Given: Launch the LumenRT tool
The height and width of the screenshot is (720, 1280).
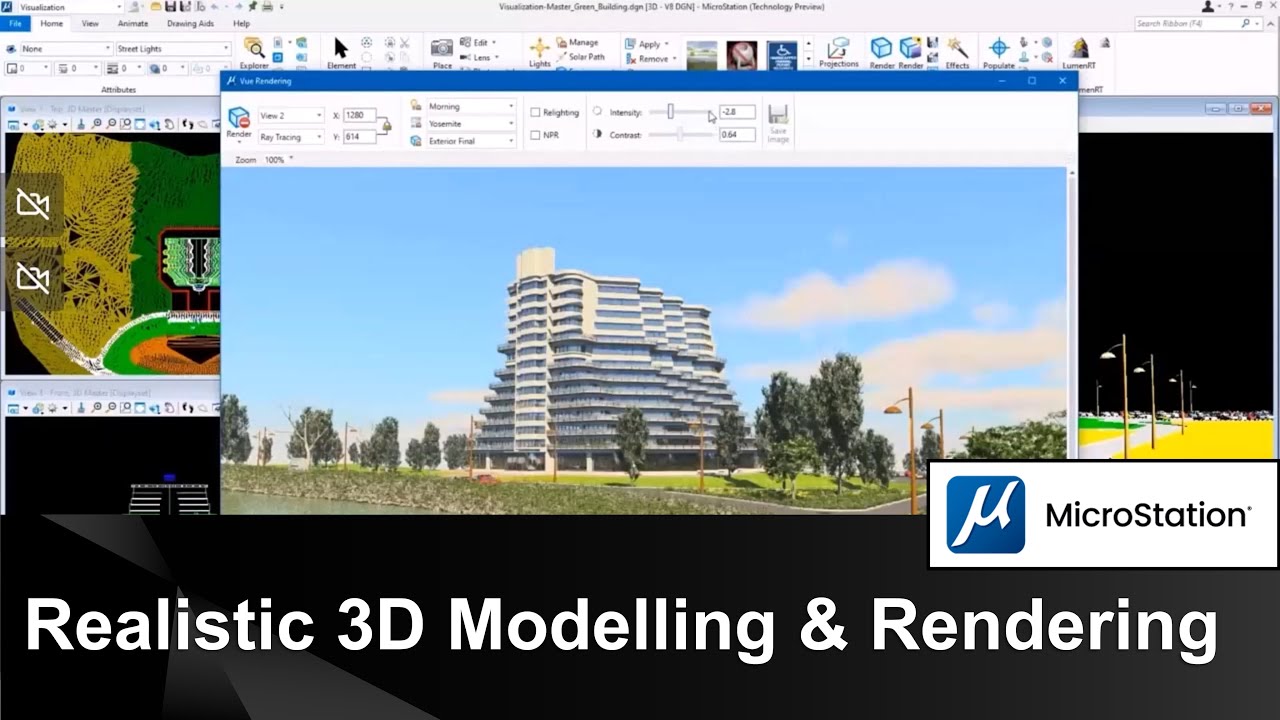Looking at the screenshot, I should 1079,52.
